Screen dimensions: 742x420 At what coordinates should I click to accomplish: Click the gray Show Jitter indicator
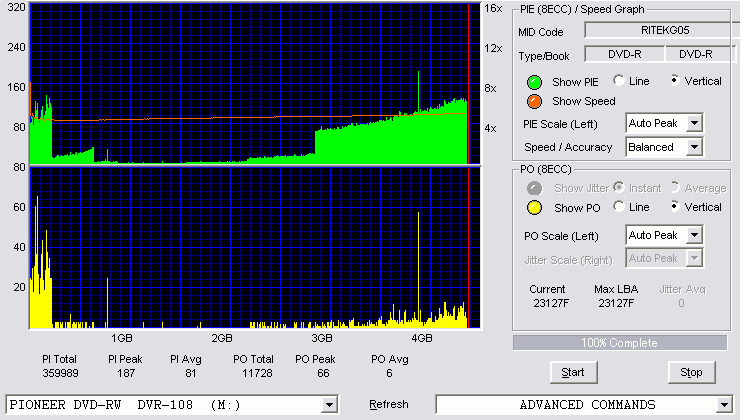(x=534, y=188)
